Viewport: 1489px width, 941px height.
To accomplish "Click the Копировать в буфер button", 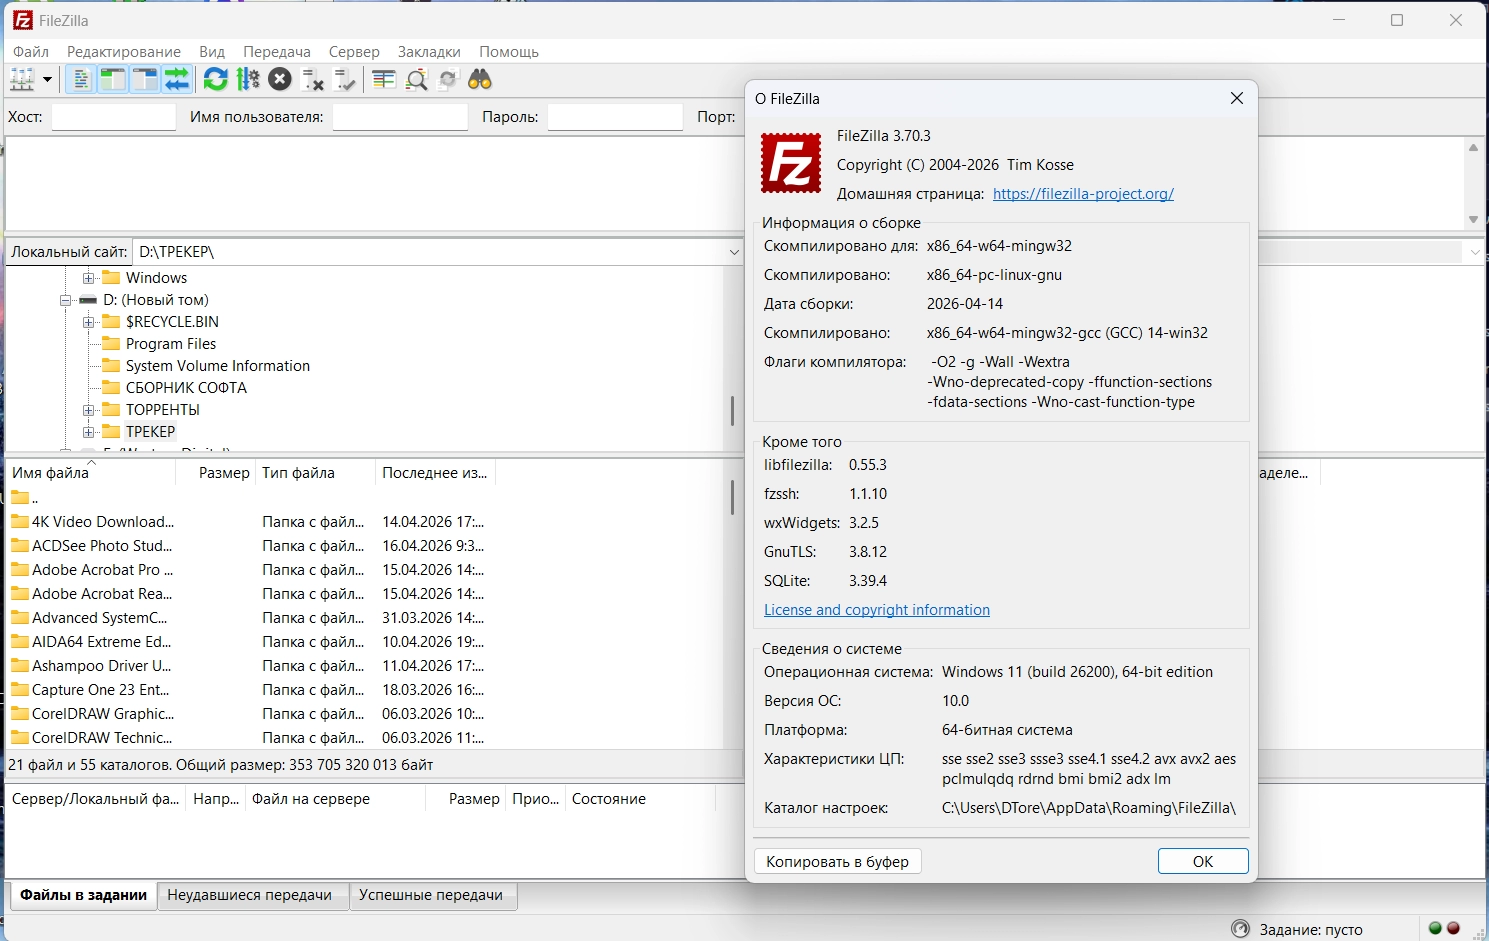I will [x=838, y=862].
